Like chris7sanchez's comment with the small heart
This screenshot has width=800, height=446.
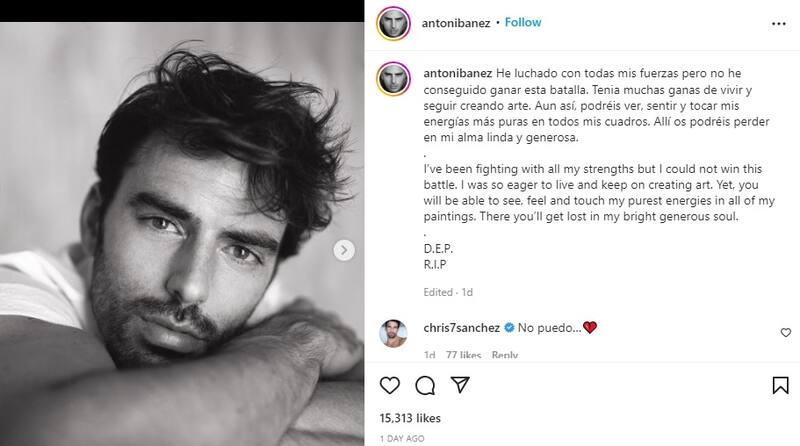[x=785, y=332]
